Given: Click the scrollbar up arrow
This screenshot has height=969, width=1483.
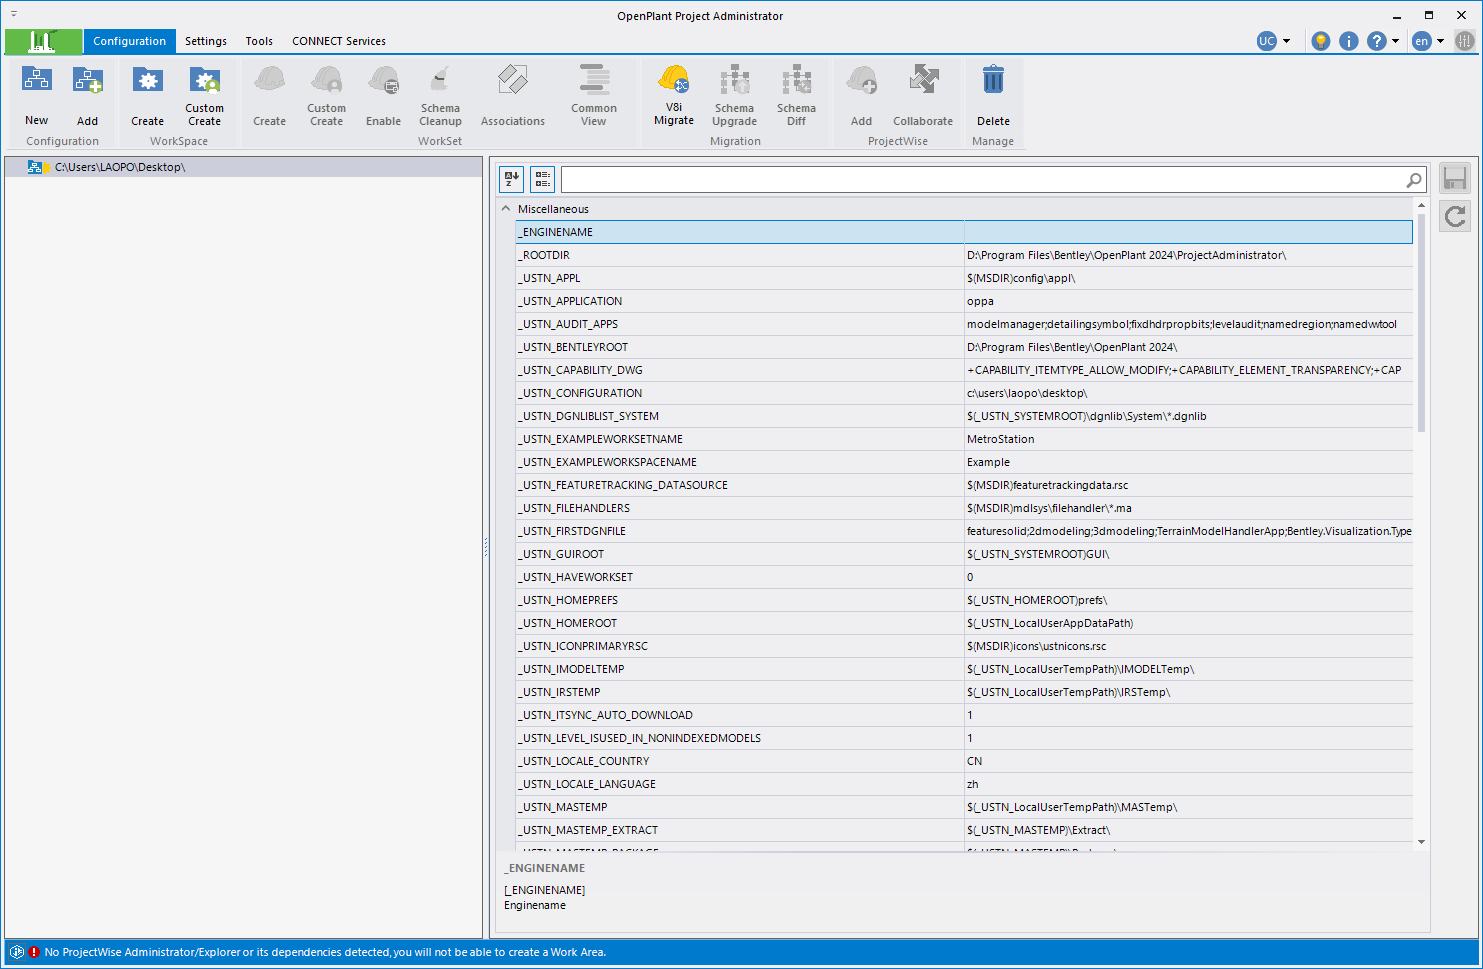Looking at the screenshot, I should [x=1421, y=205].
